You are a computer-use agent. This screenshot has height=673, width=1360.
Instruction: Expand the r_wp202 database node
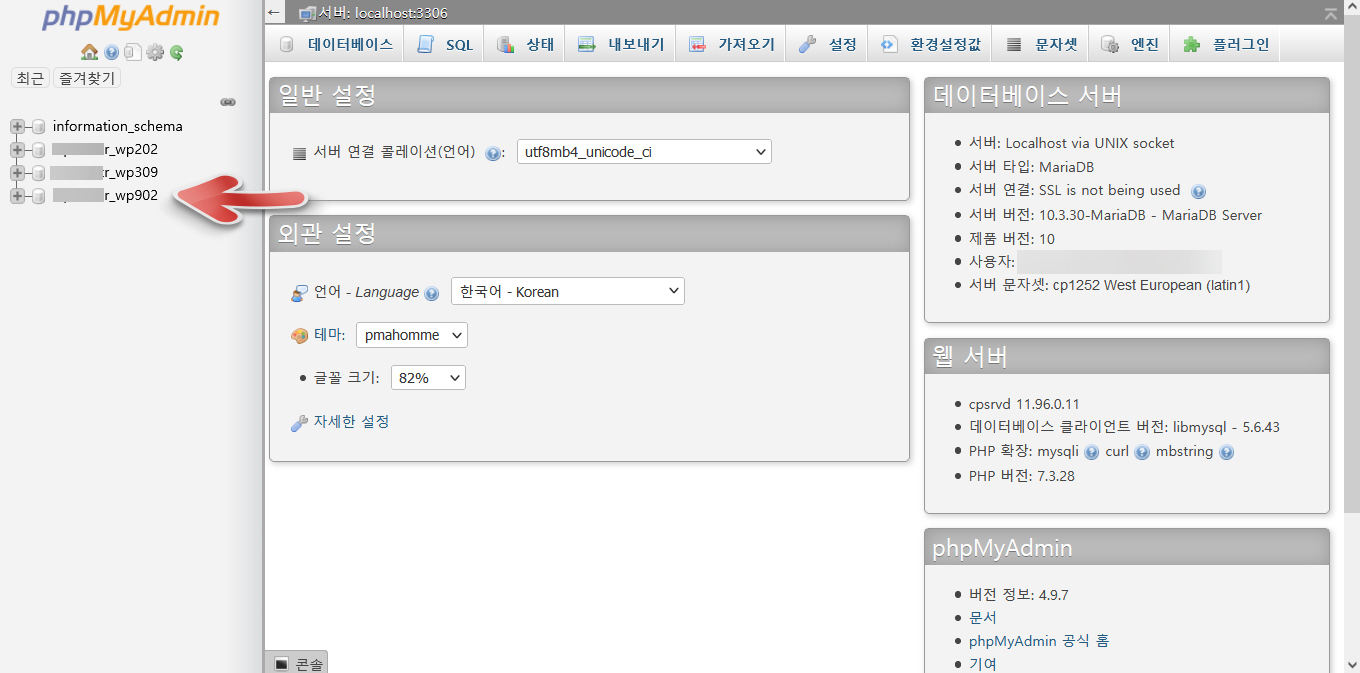tap(17, 149)
